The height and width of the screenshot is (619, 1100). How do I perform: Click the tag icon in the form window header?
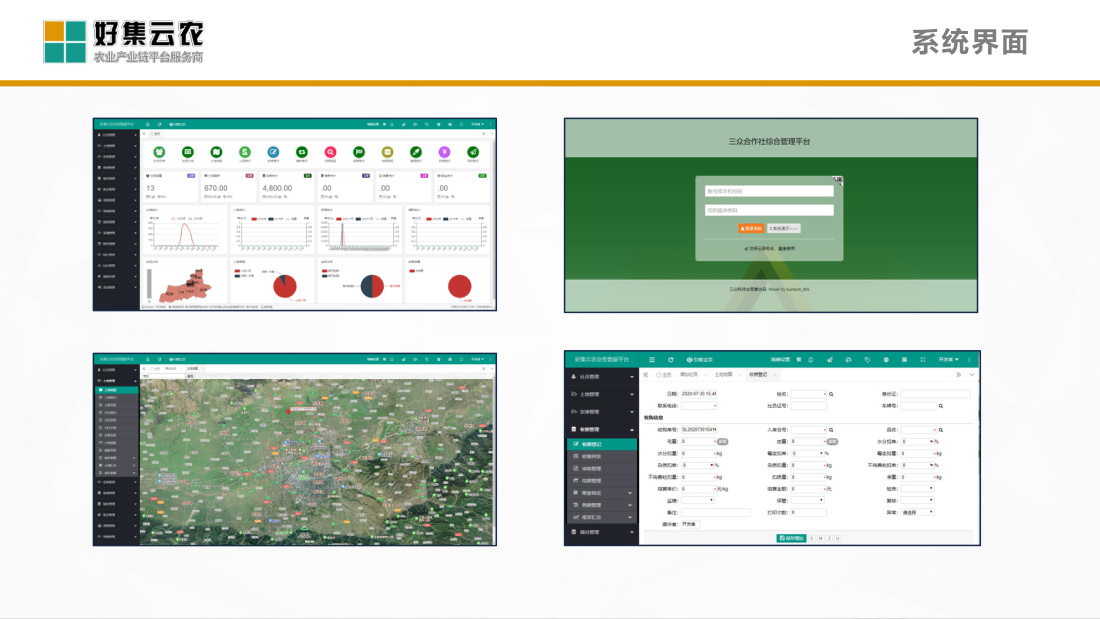pyautogui.click(x=867, y=359)
